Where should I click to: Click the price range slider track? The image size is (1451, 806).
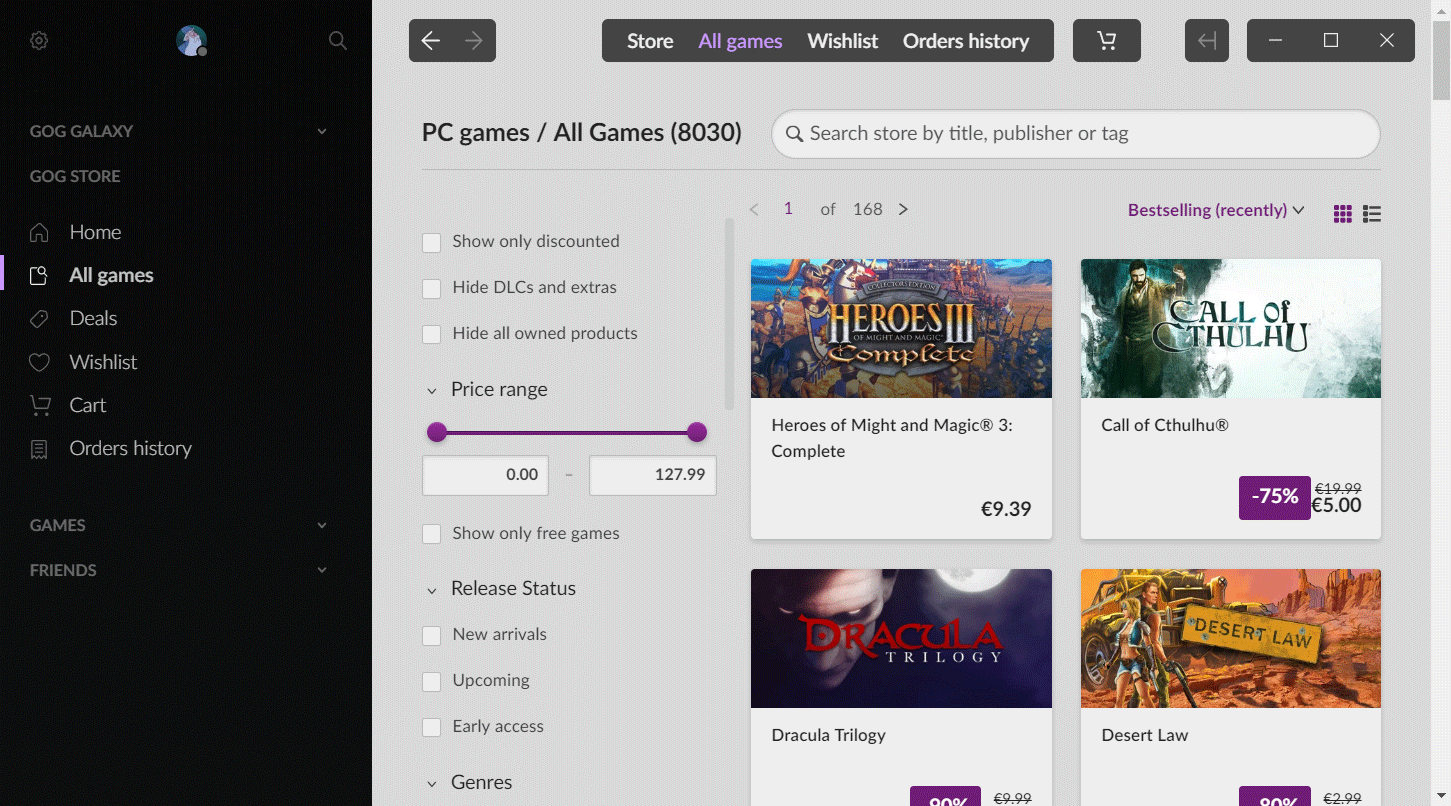click(567, 432)
